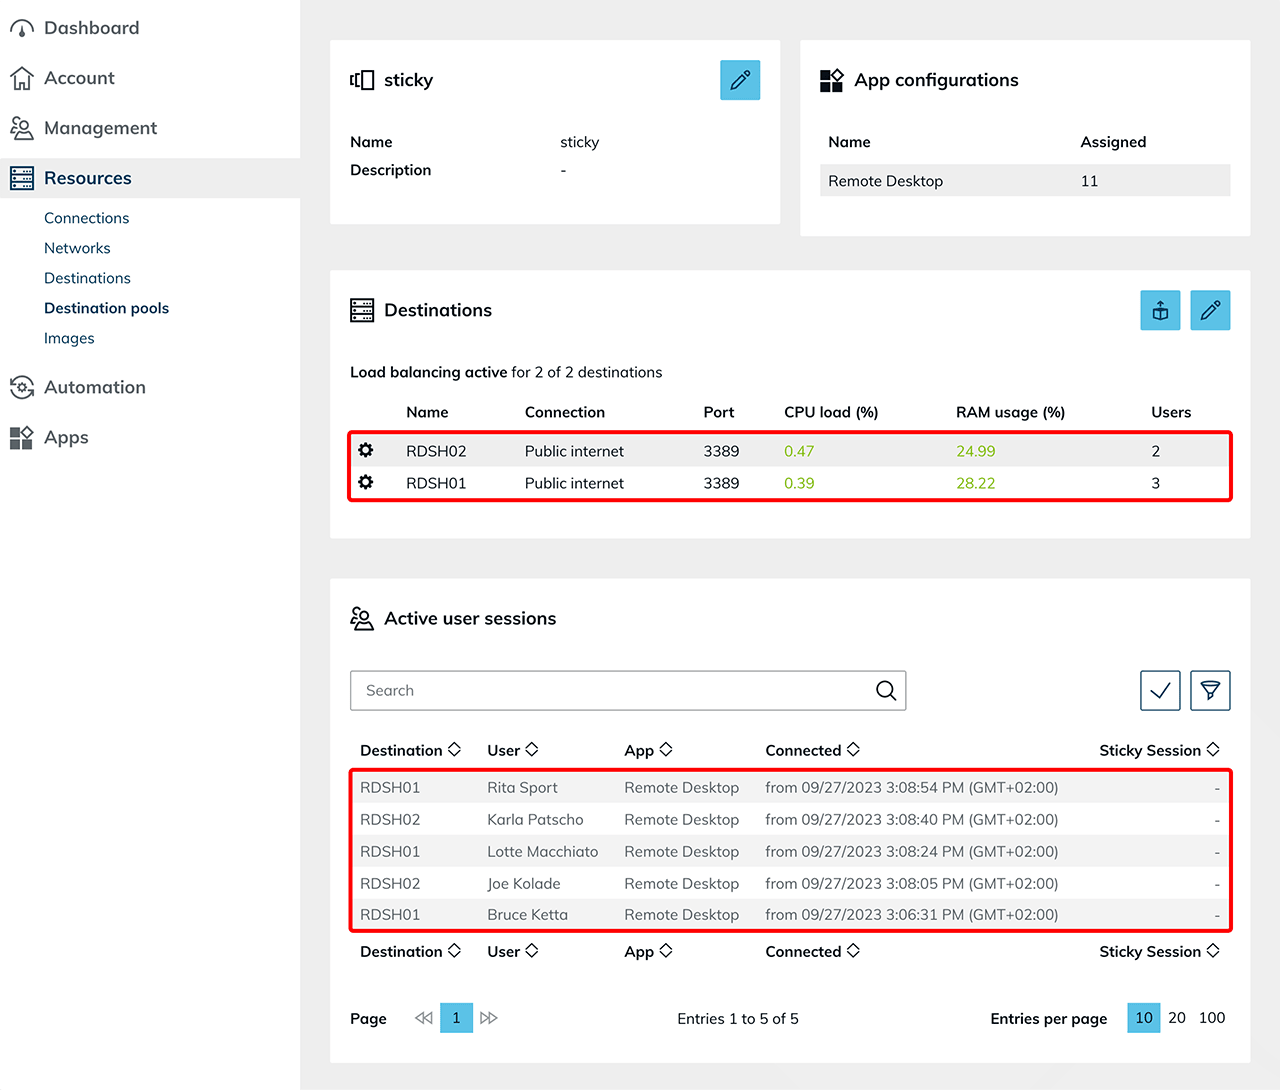The width and height of the screenshot is (1280, 1090).
Task: Go to first page arrow
Action: point(424,1018)
